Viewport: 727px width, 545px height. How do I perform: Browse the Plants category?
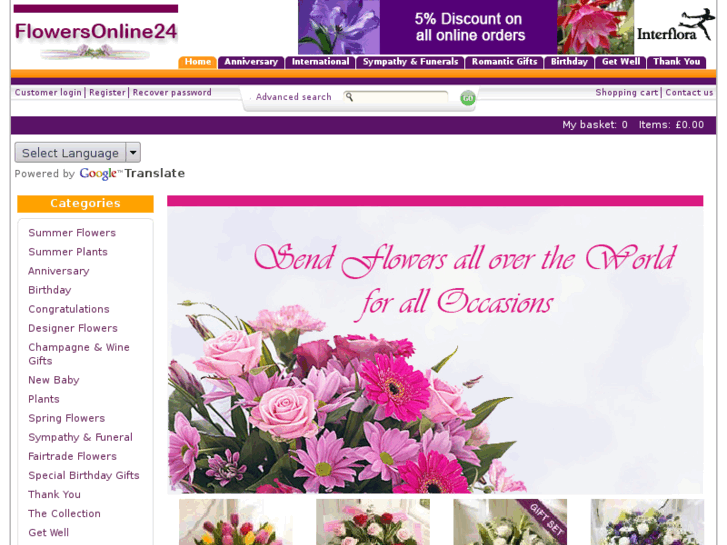click(44, 399)
